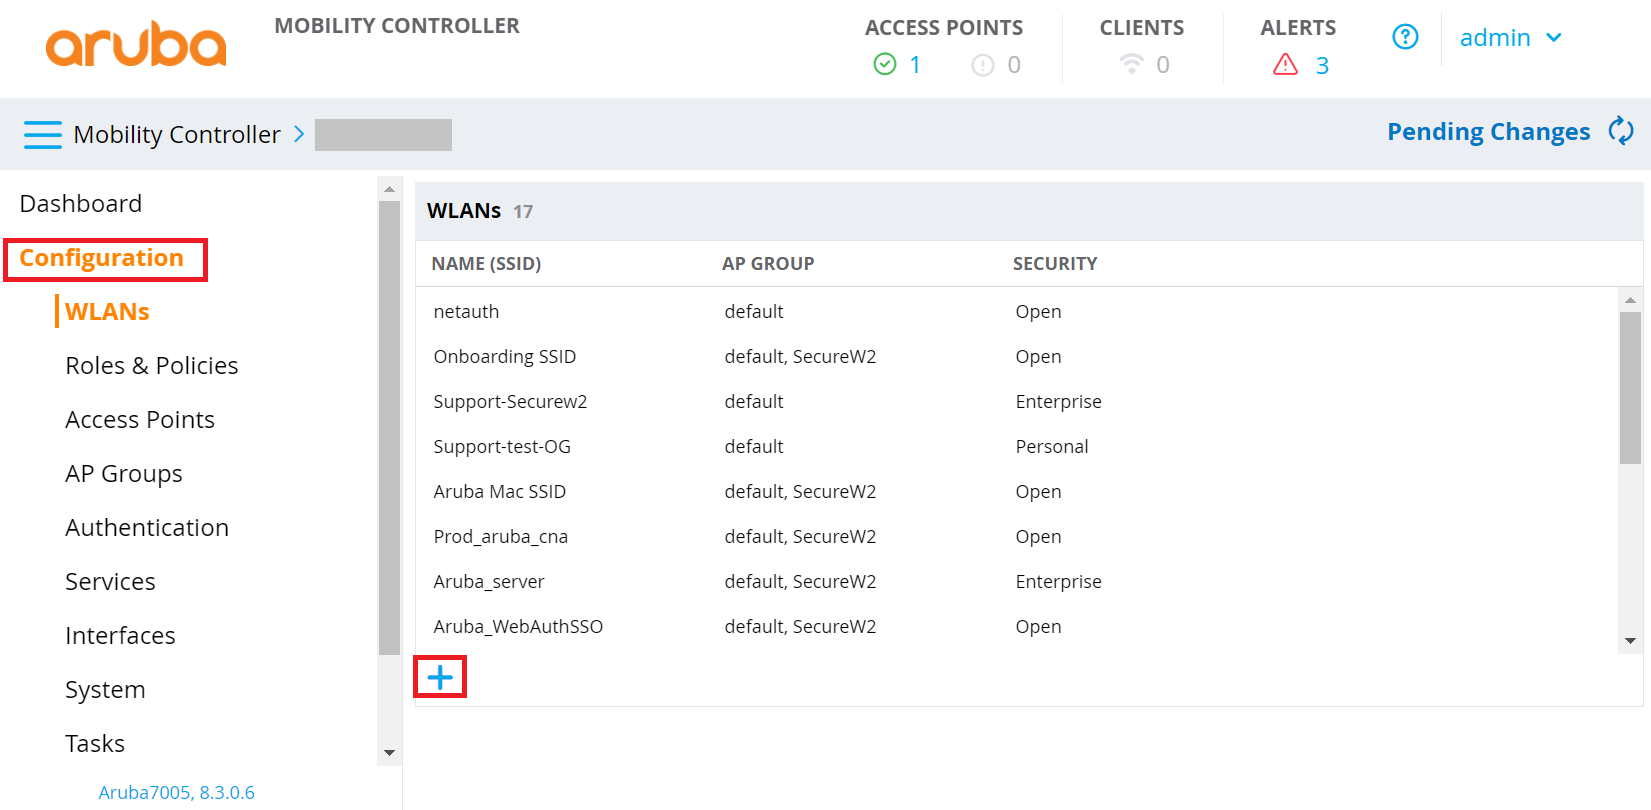Select AP Groups in sidebar
Screen dimensions: 1651x810
tap(124, 474)
